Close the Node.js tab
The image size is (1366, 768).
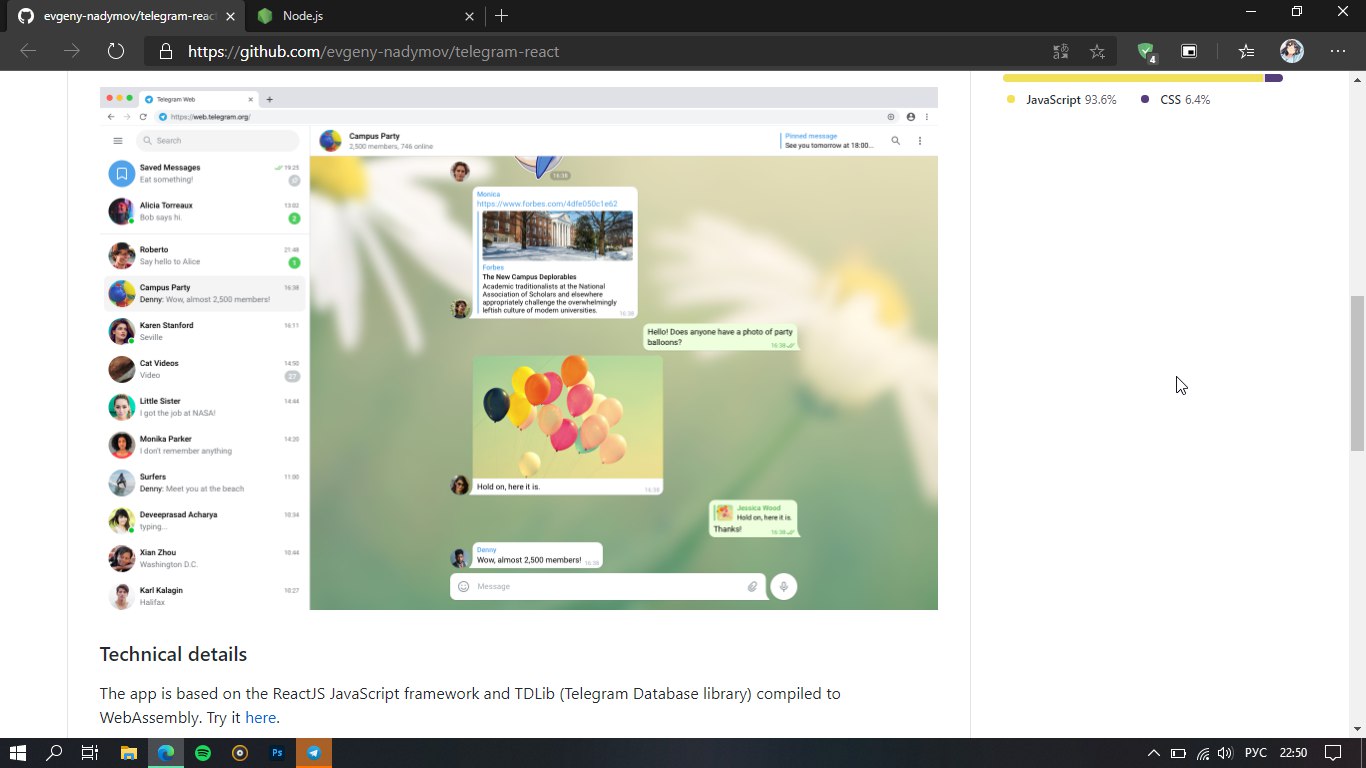(470, 16)
